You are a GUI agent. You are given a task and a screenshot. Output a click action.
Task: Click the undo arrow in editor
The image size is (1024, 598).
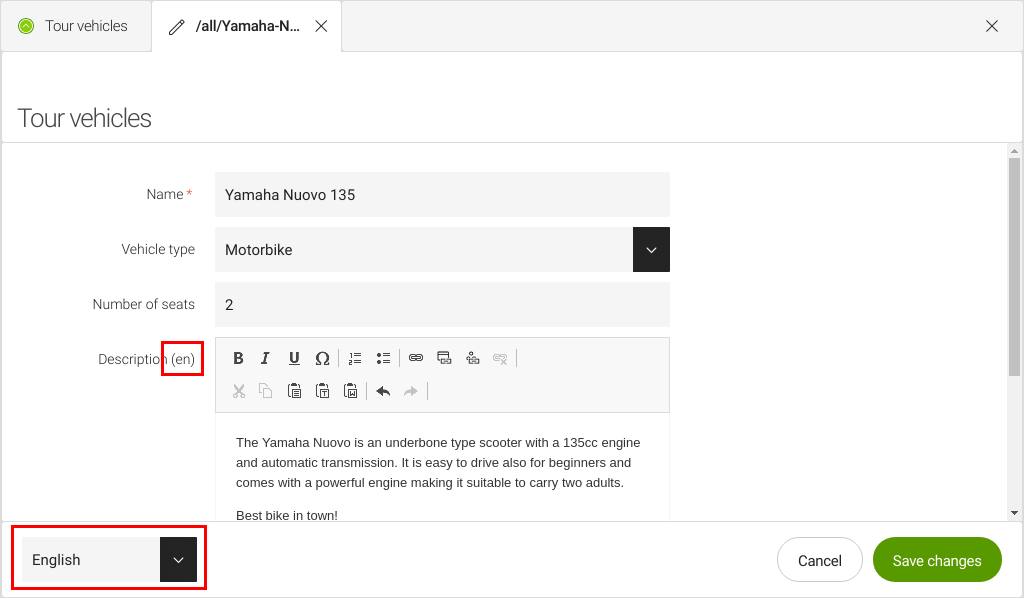pos(383,391)
